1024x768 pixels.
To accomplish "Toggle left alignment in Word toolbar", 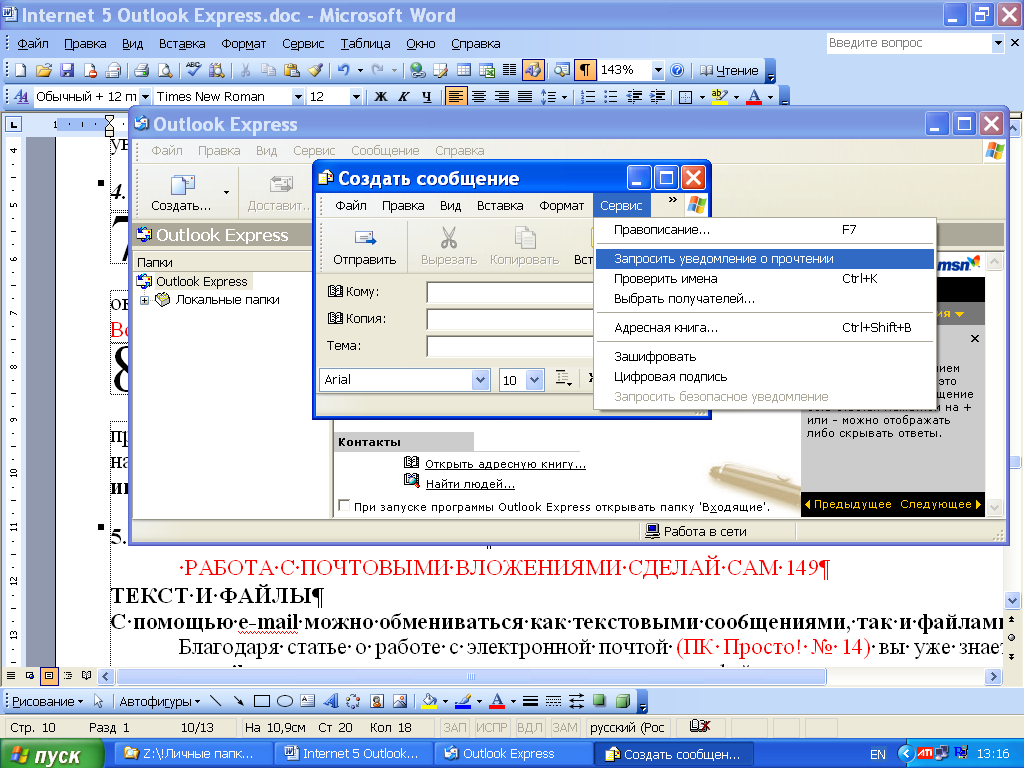I will click(x=455, y=97).
